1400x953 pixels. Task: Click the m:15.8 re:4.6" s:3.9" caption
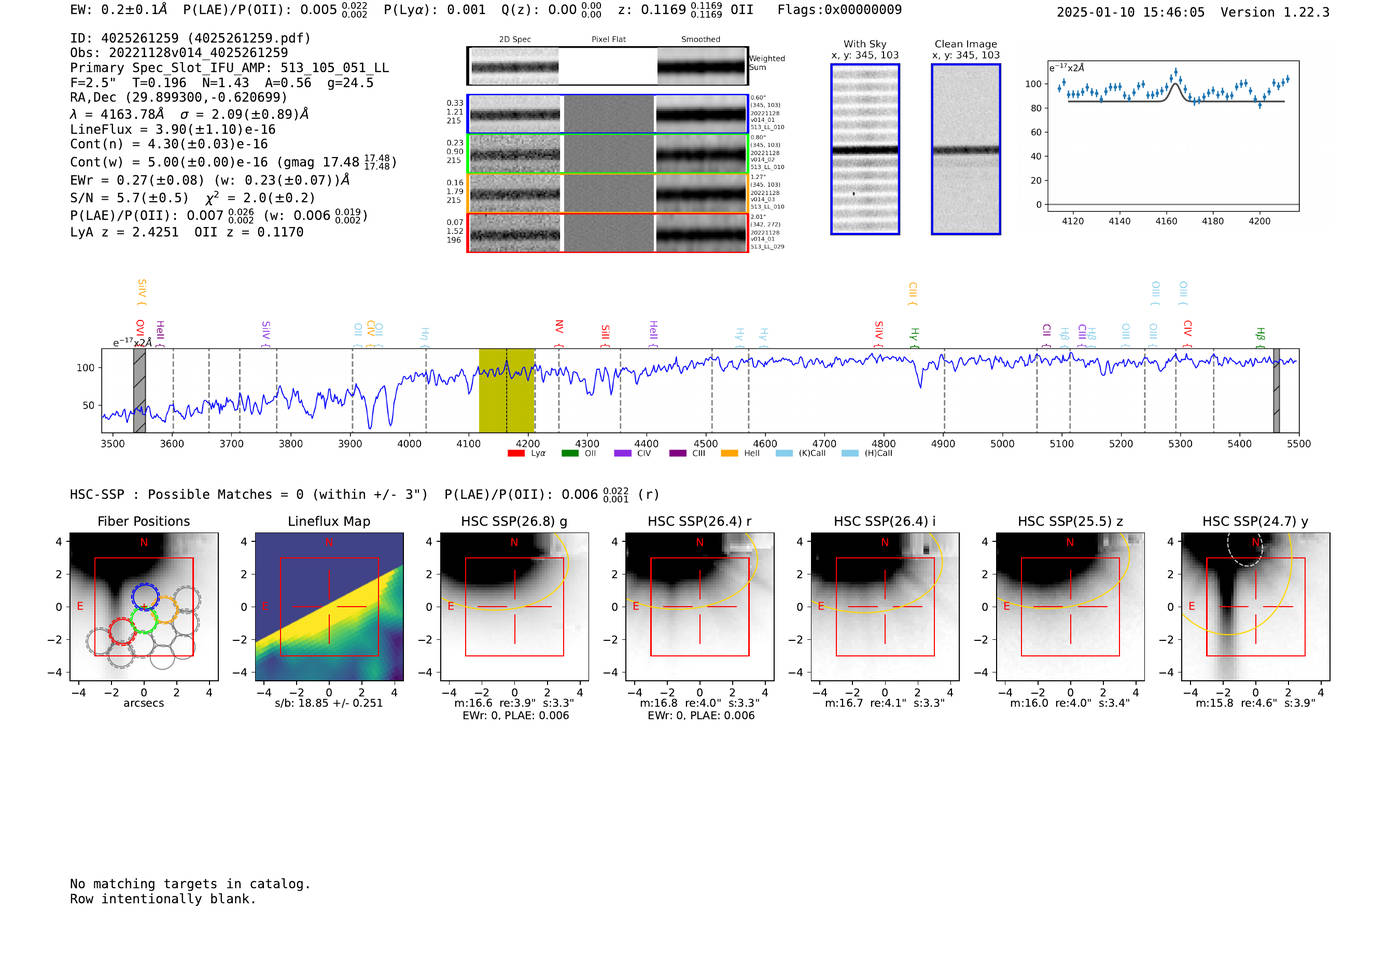point(1256,703)
